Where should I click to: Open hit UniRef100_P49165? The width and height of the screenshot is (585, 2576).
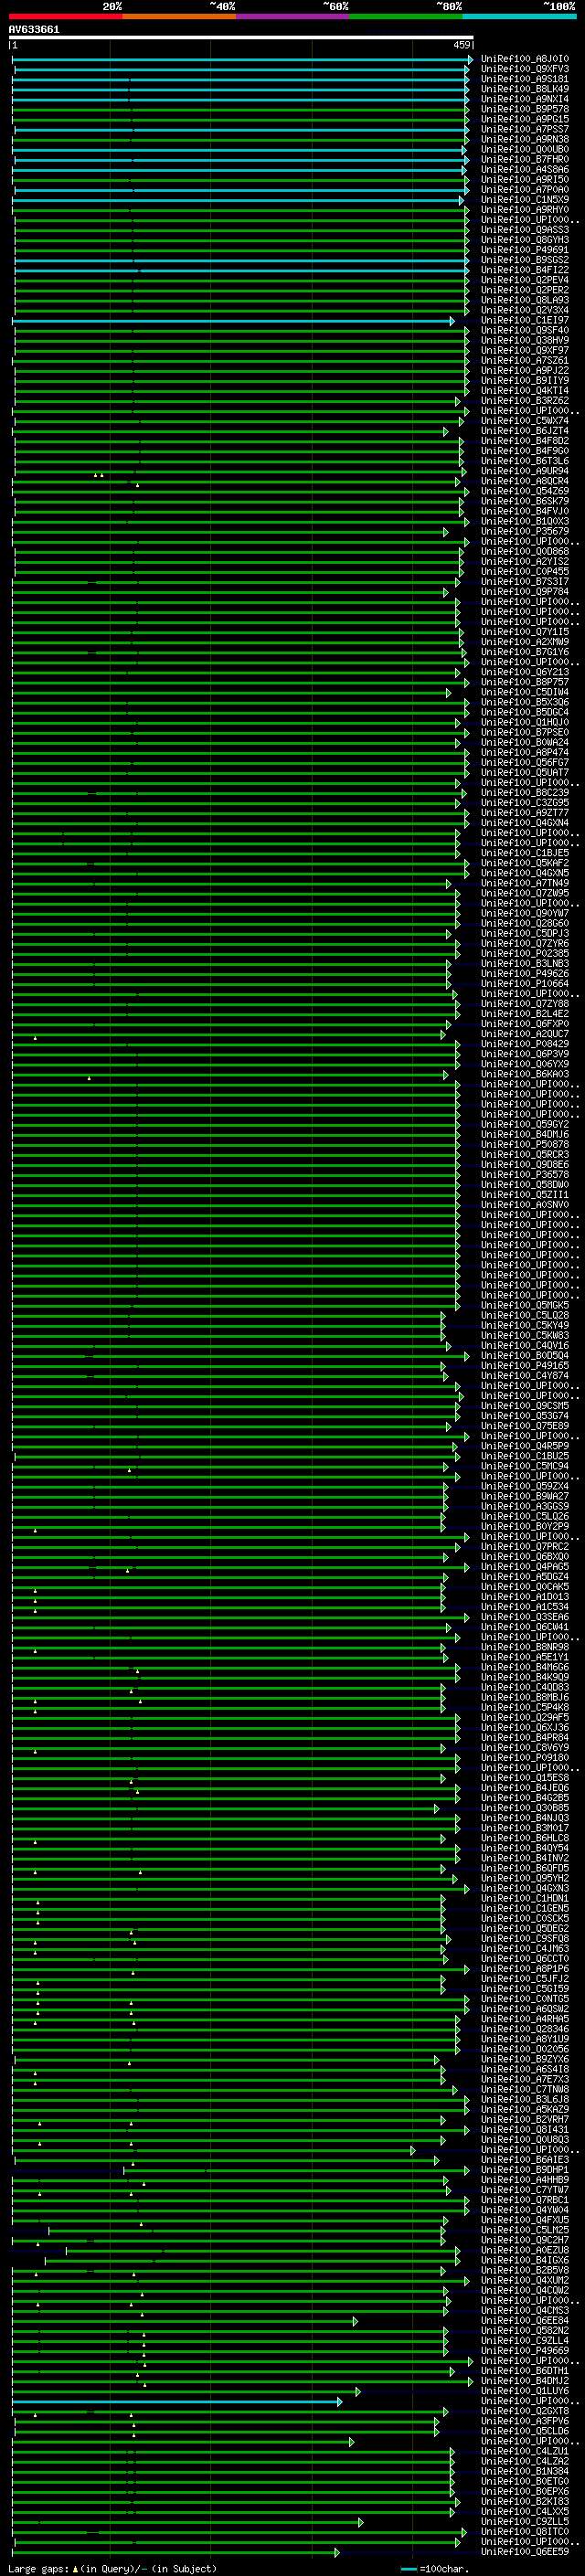pos(525,1365)
